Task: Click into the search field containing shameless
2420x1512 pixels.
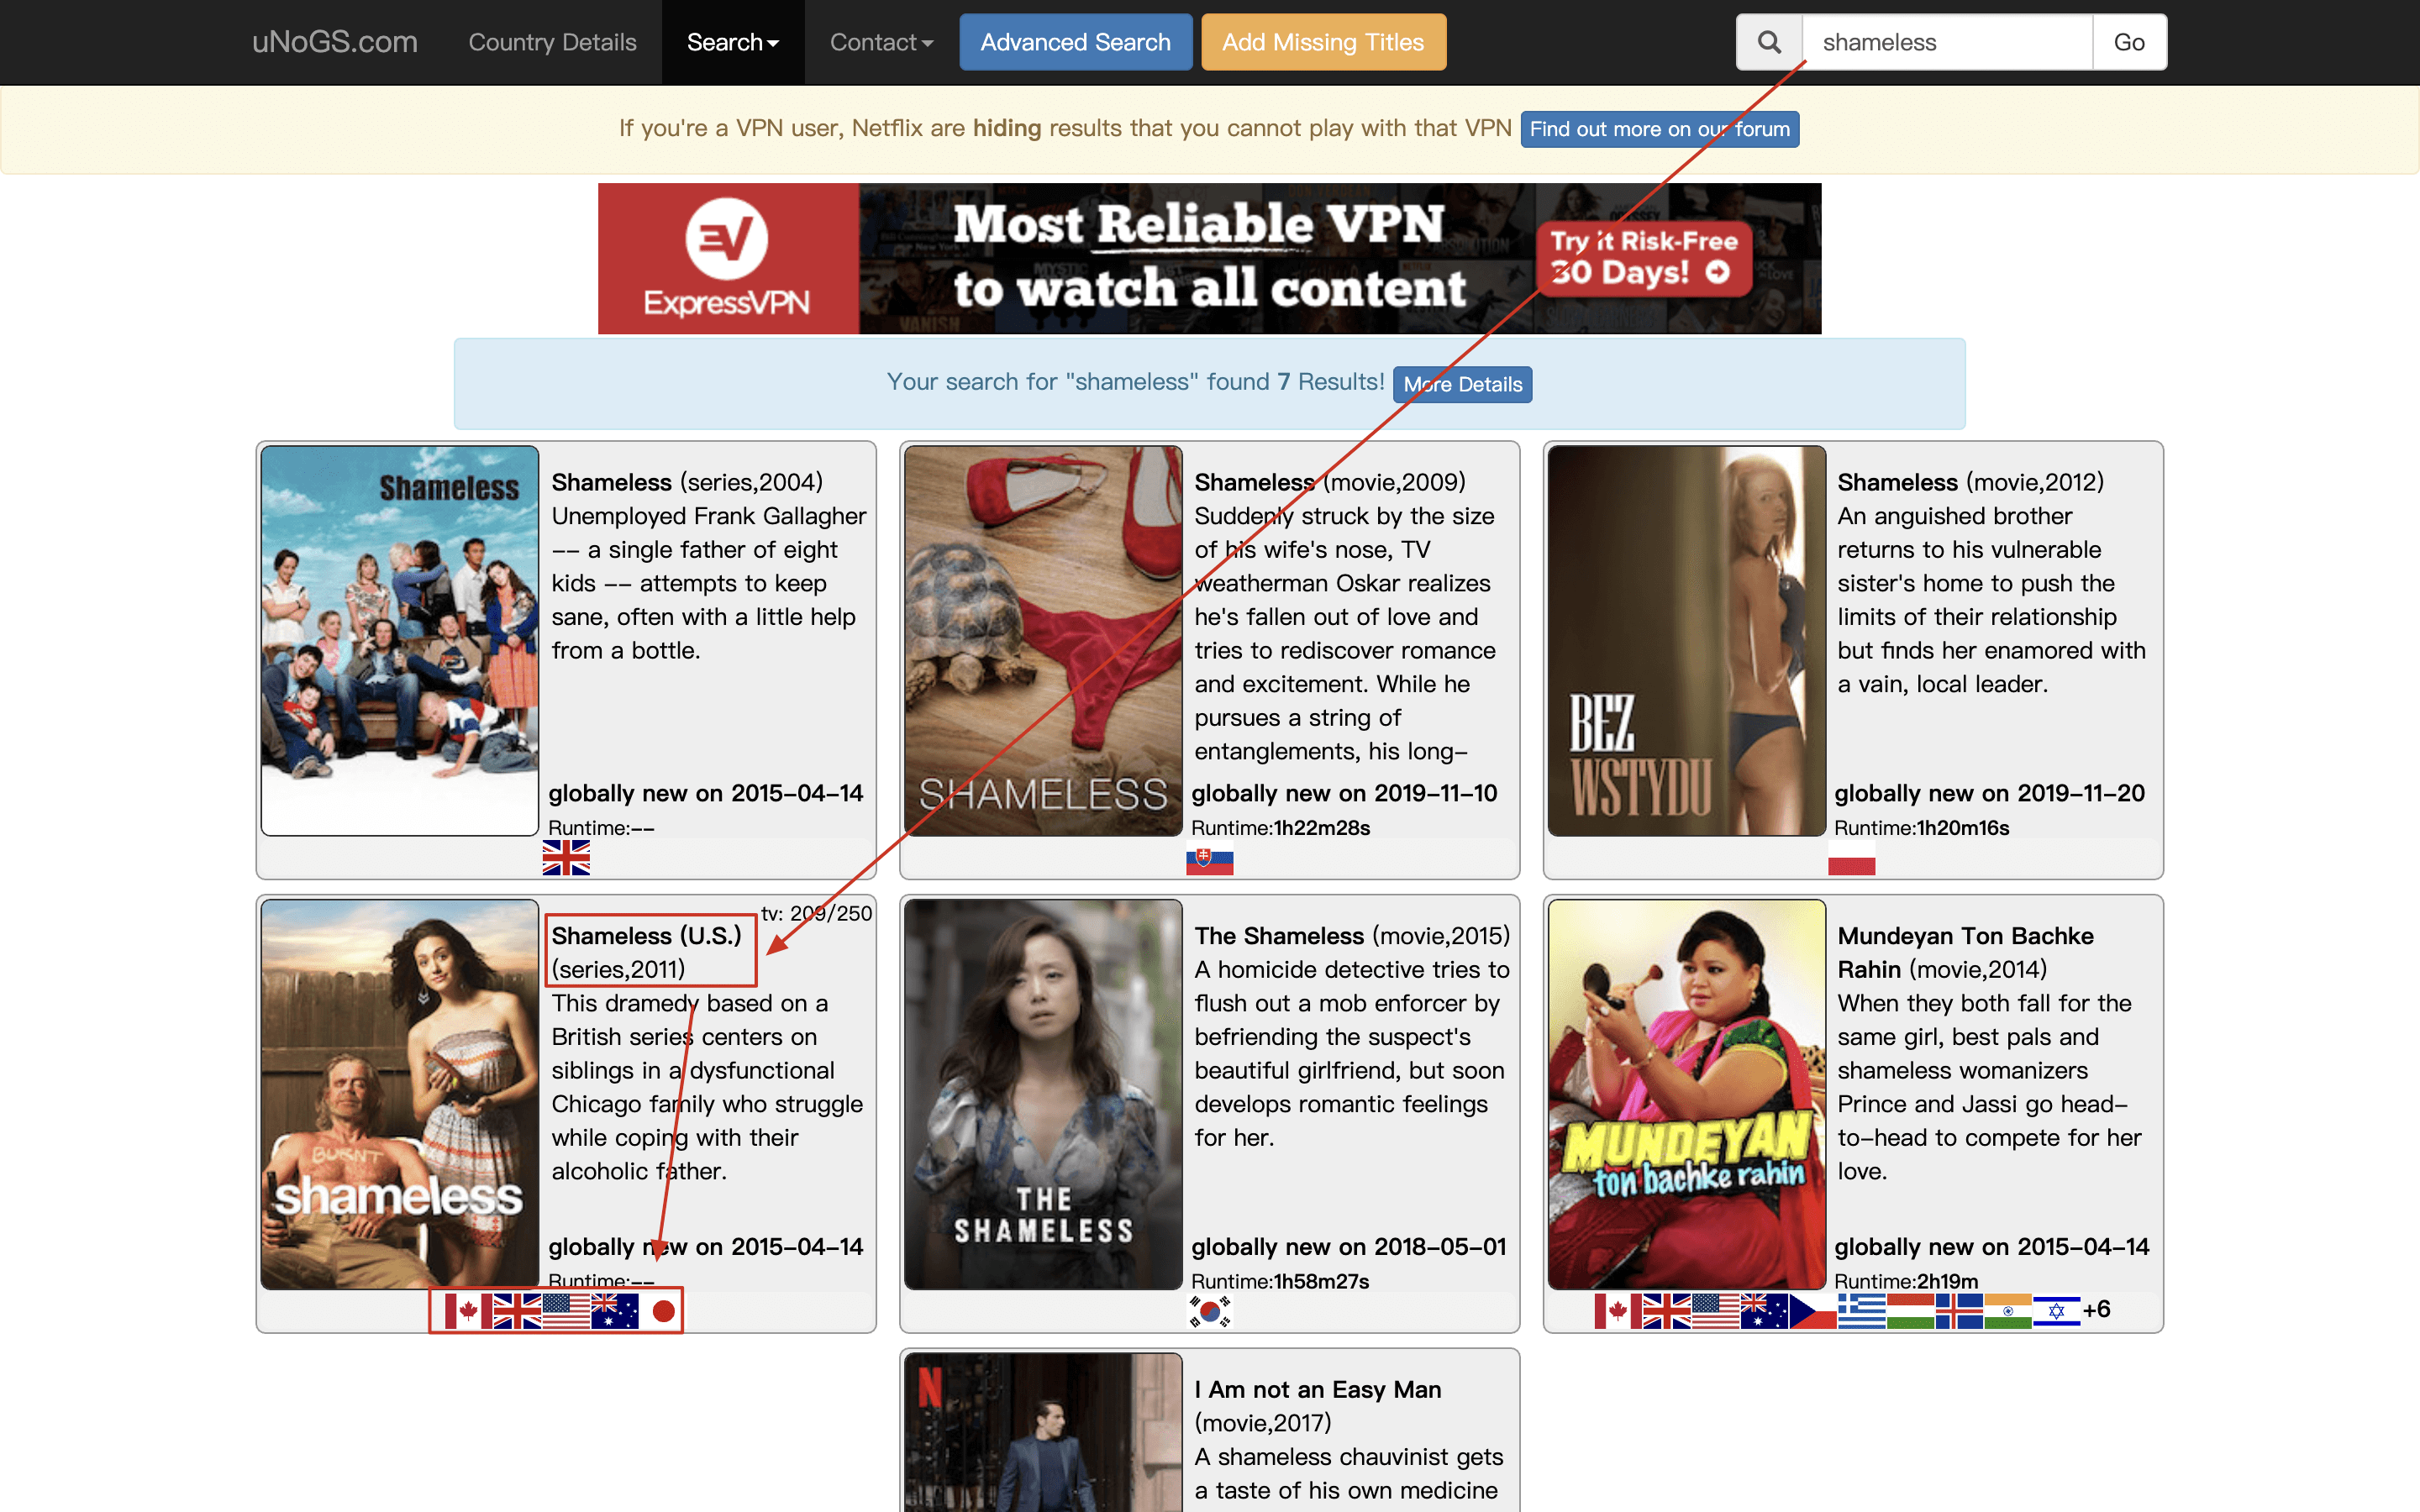Action: click(1946, 42)
